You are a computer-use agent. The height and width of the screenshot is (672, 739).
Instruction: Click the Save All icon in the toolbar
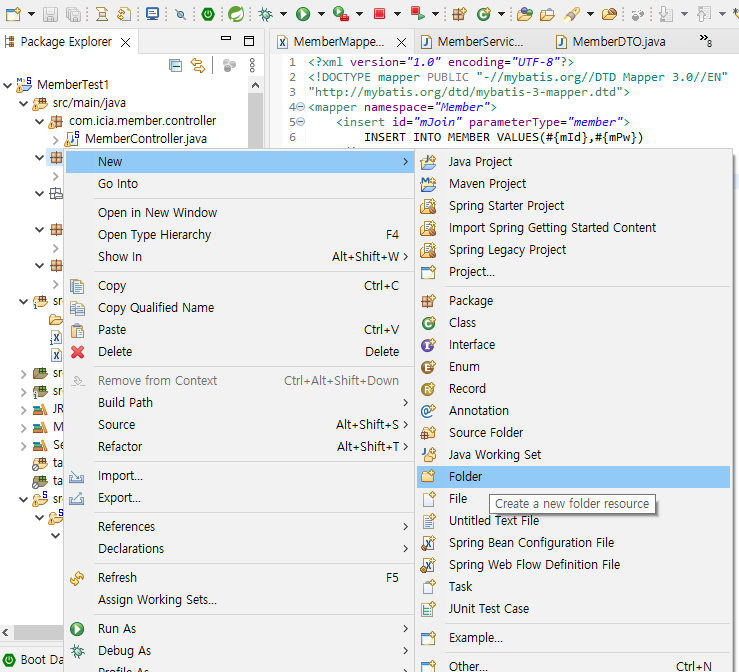73,14
